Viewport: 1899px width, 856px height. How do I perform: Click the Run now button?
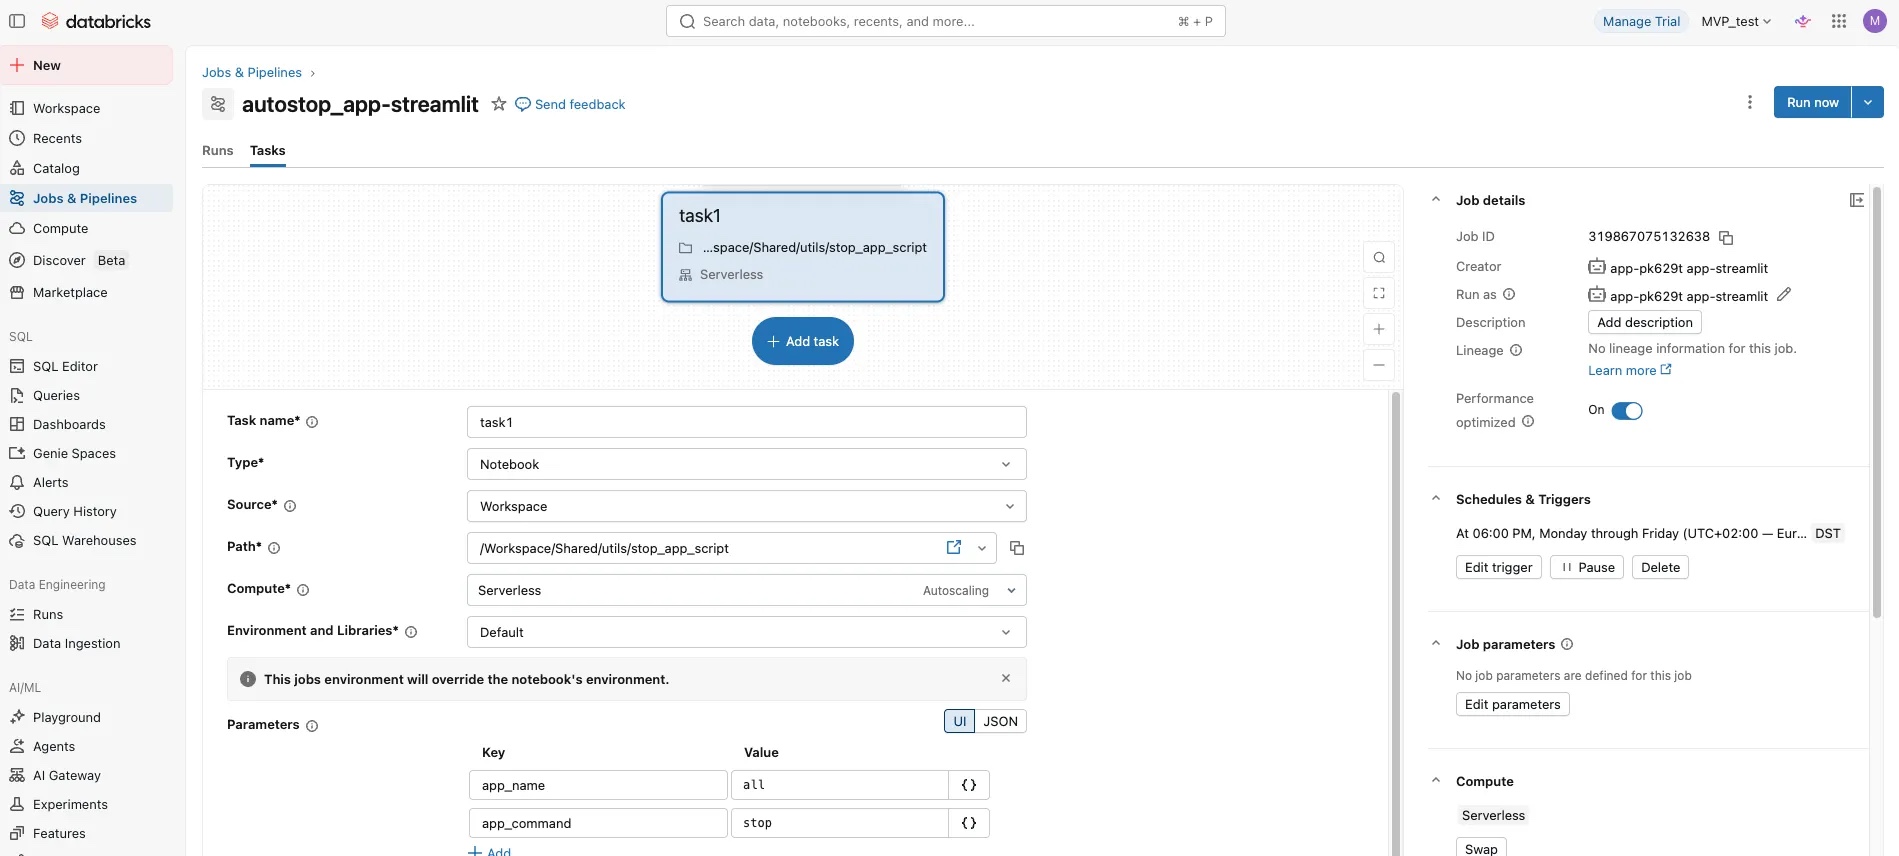coord(1812,102)
